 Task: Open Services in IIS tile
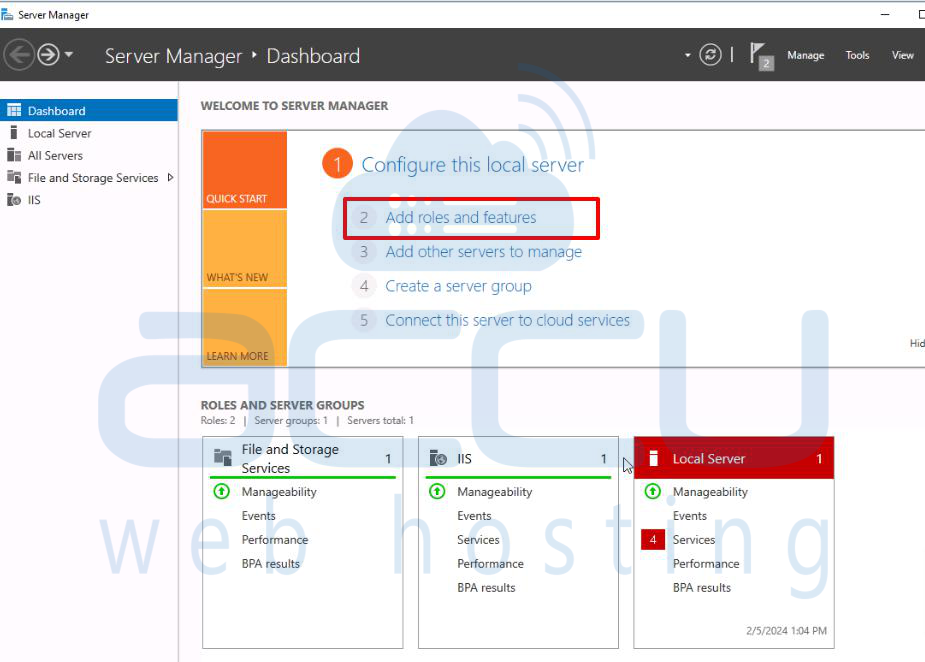pos(478,540)
